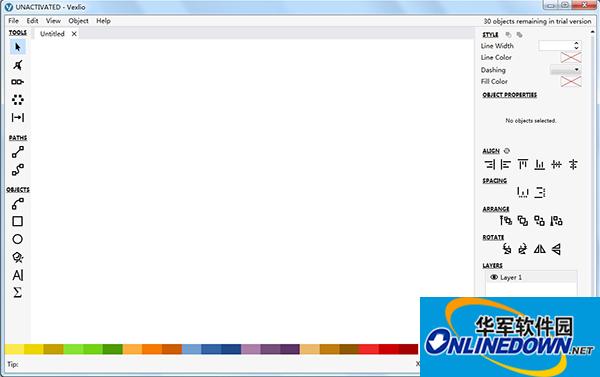Align objects to top edges
Image resolution: width=600 pixels, height=377 pixels.
(x=523, y=165)
